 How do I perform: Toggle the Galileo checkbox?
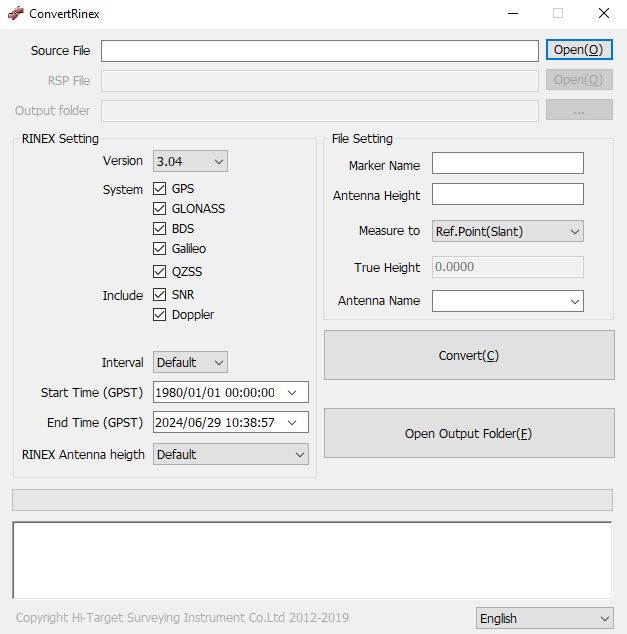[x=160, y=249]
